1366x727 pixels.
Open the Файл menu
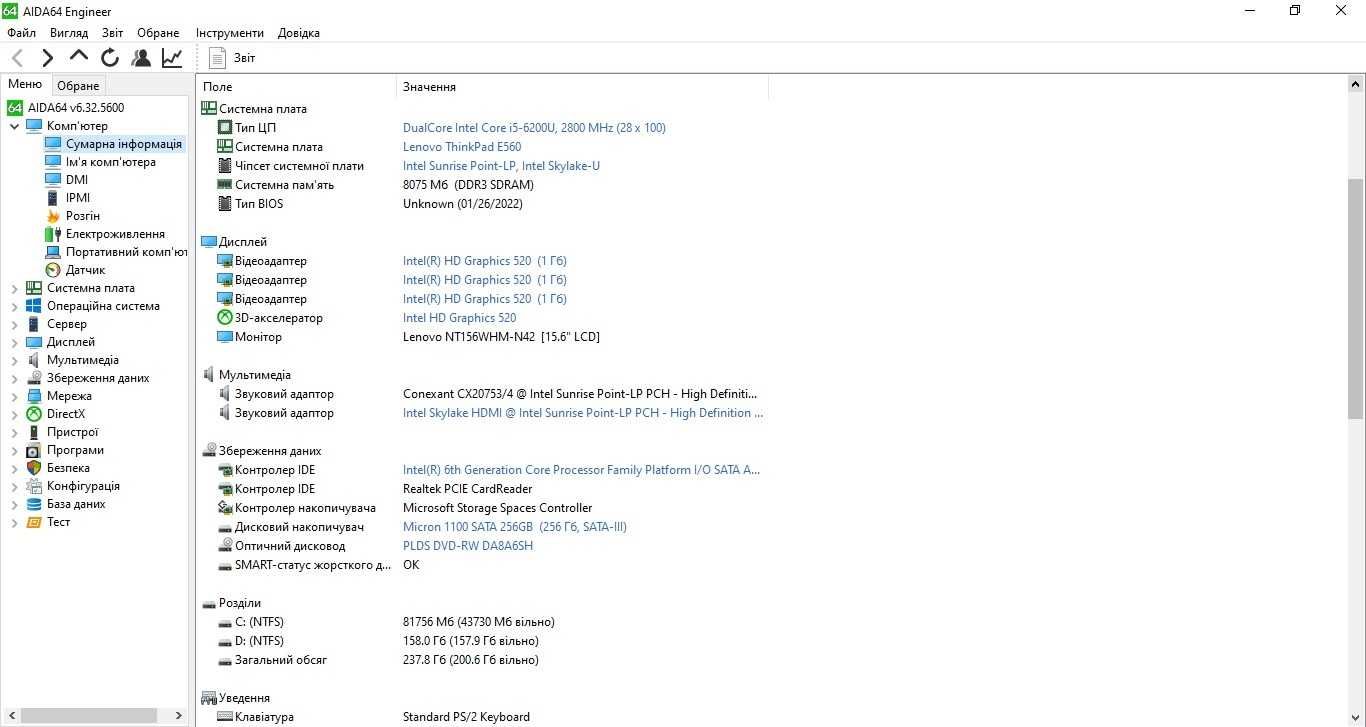pyautogui.click(x=21, y=33)
